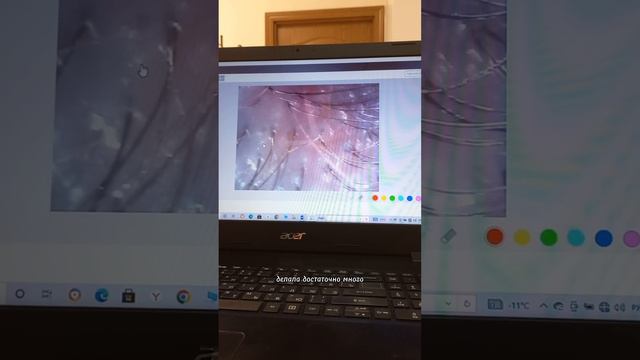Open Task View in the enlarged left taskbar

[x=47, y=294]
